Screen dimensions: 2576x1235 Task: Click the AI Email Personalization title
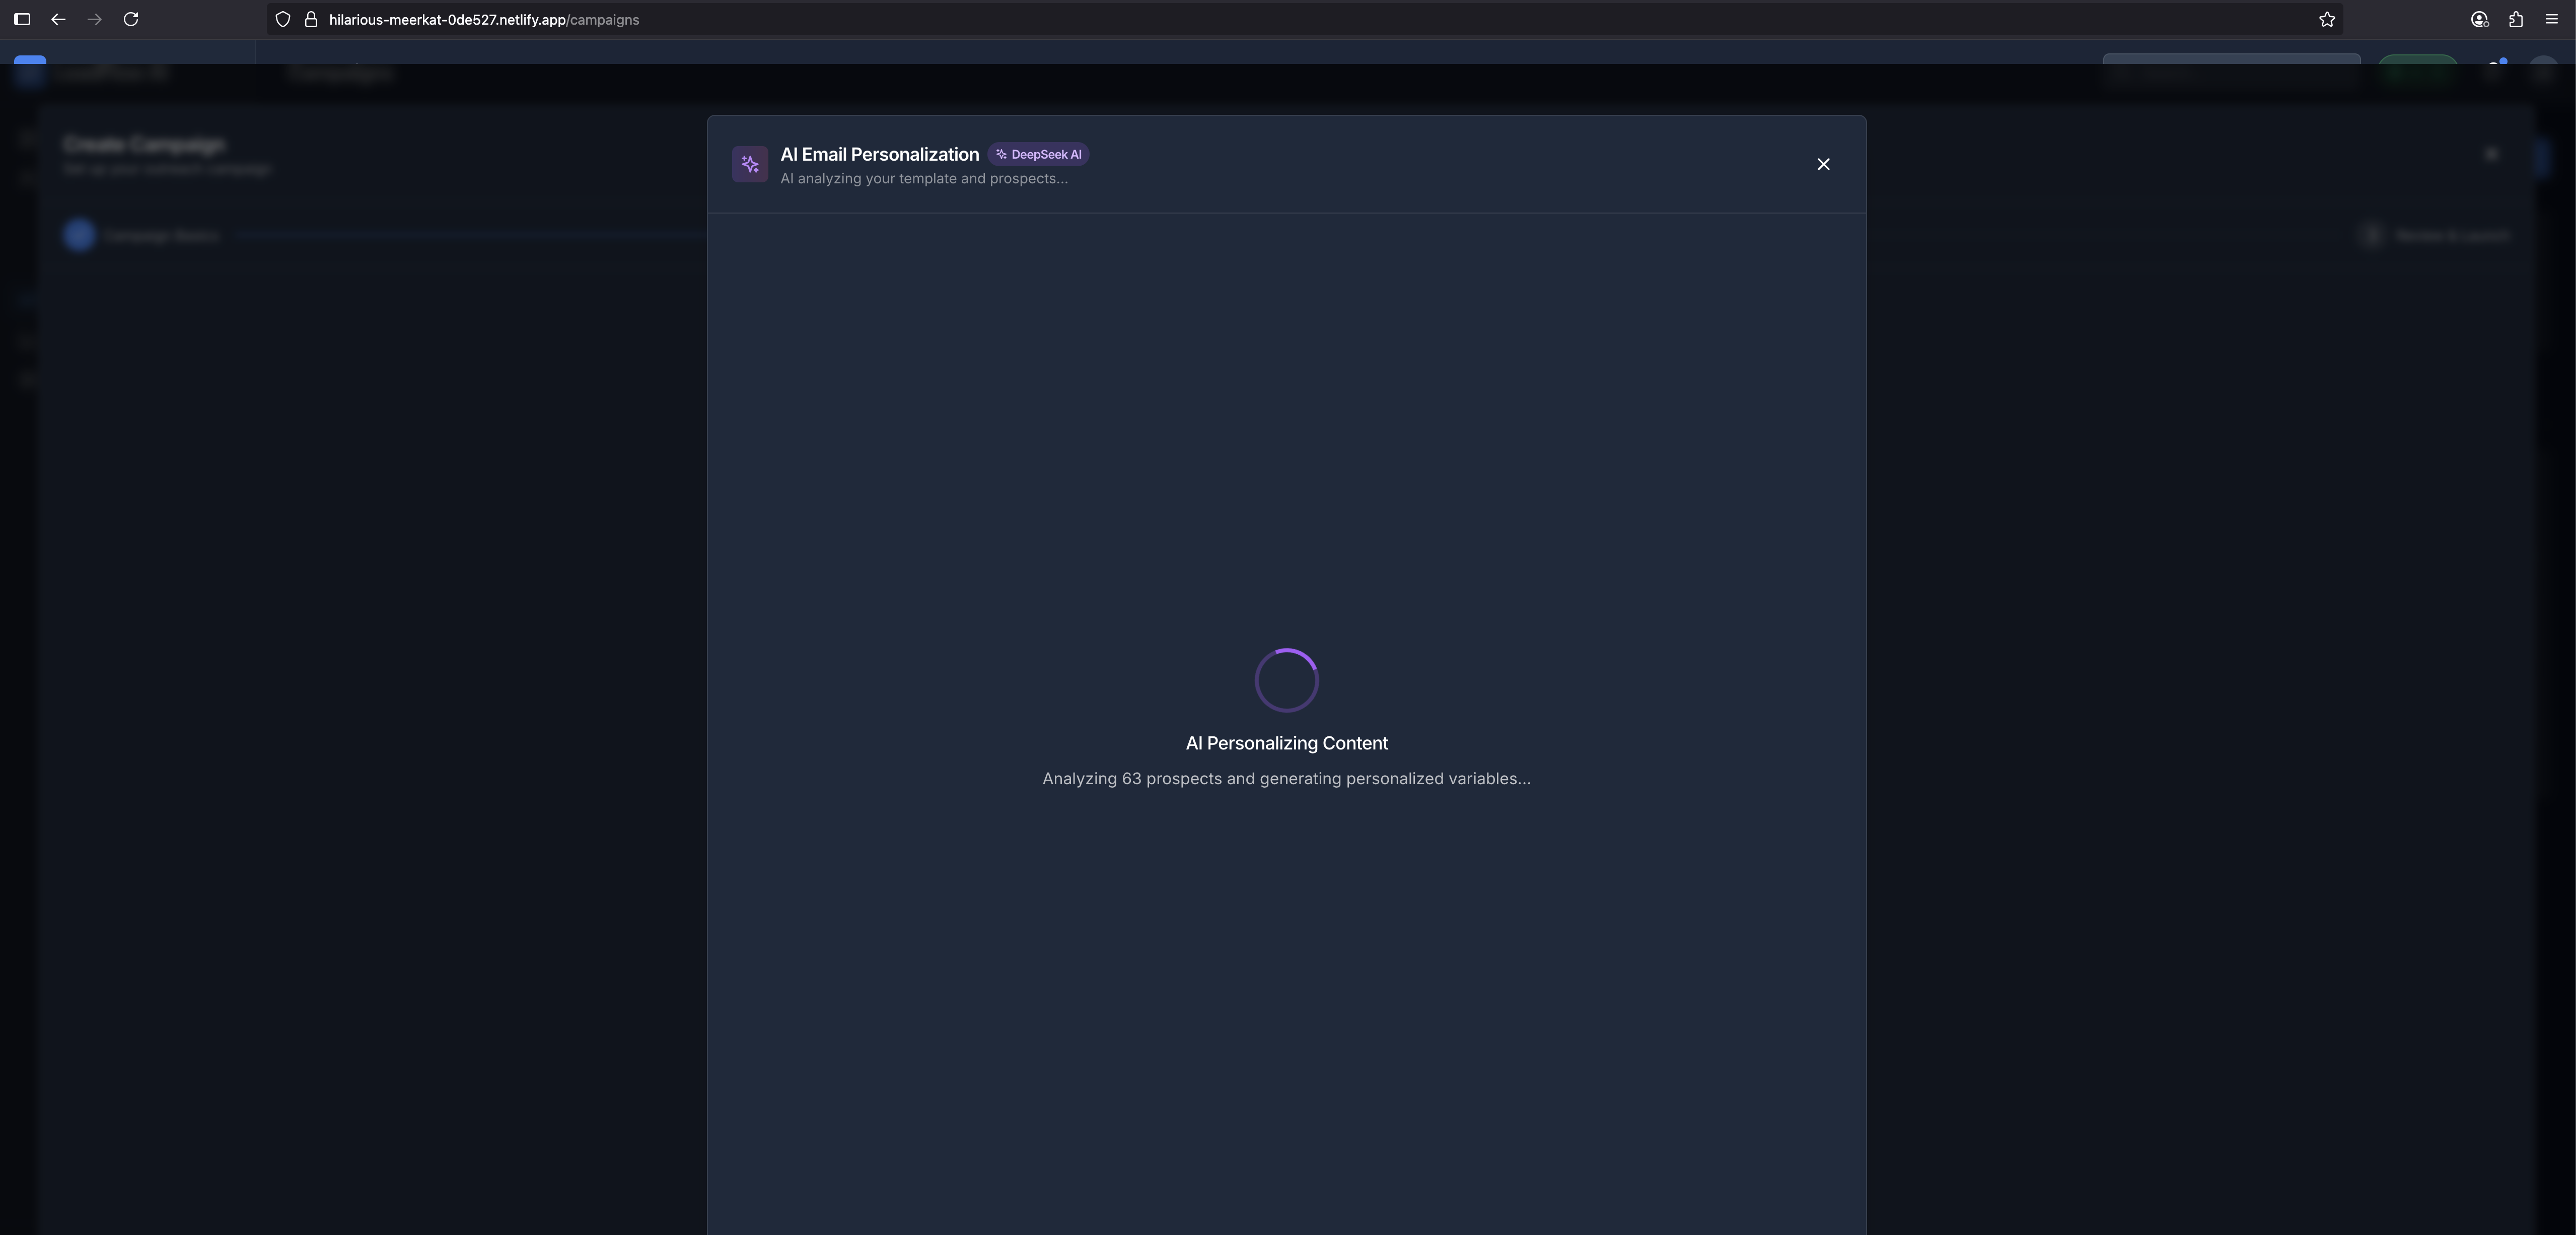(879, 154)
